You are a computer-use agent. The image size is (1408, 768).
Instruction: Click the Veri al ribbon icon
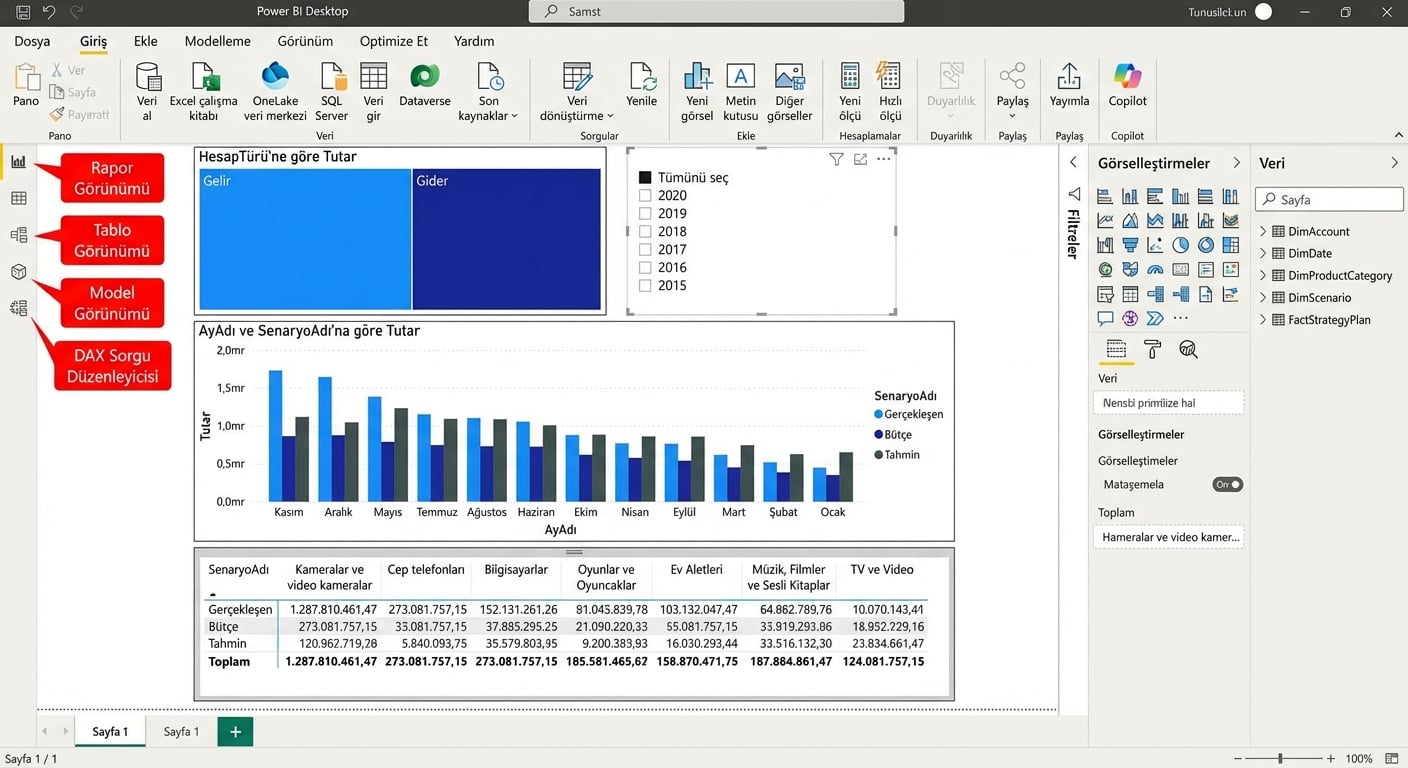point(147,92)
